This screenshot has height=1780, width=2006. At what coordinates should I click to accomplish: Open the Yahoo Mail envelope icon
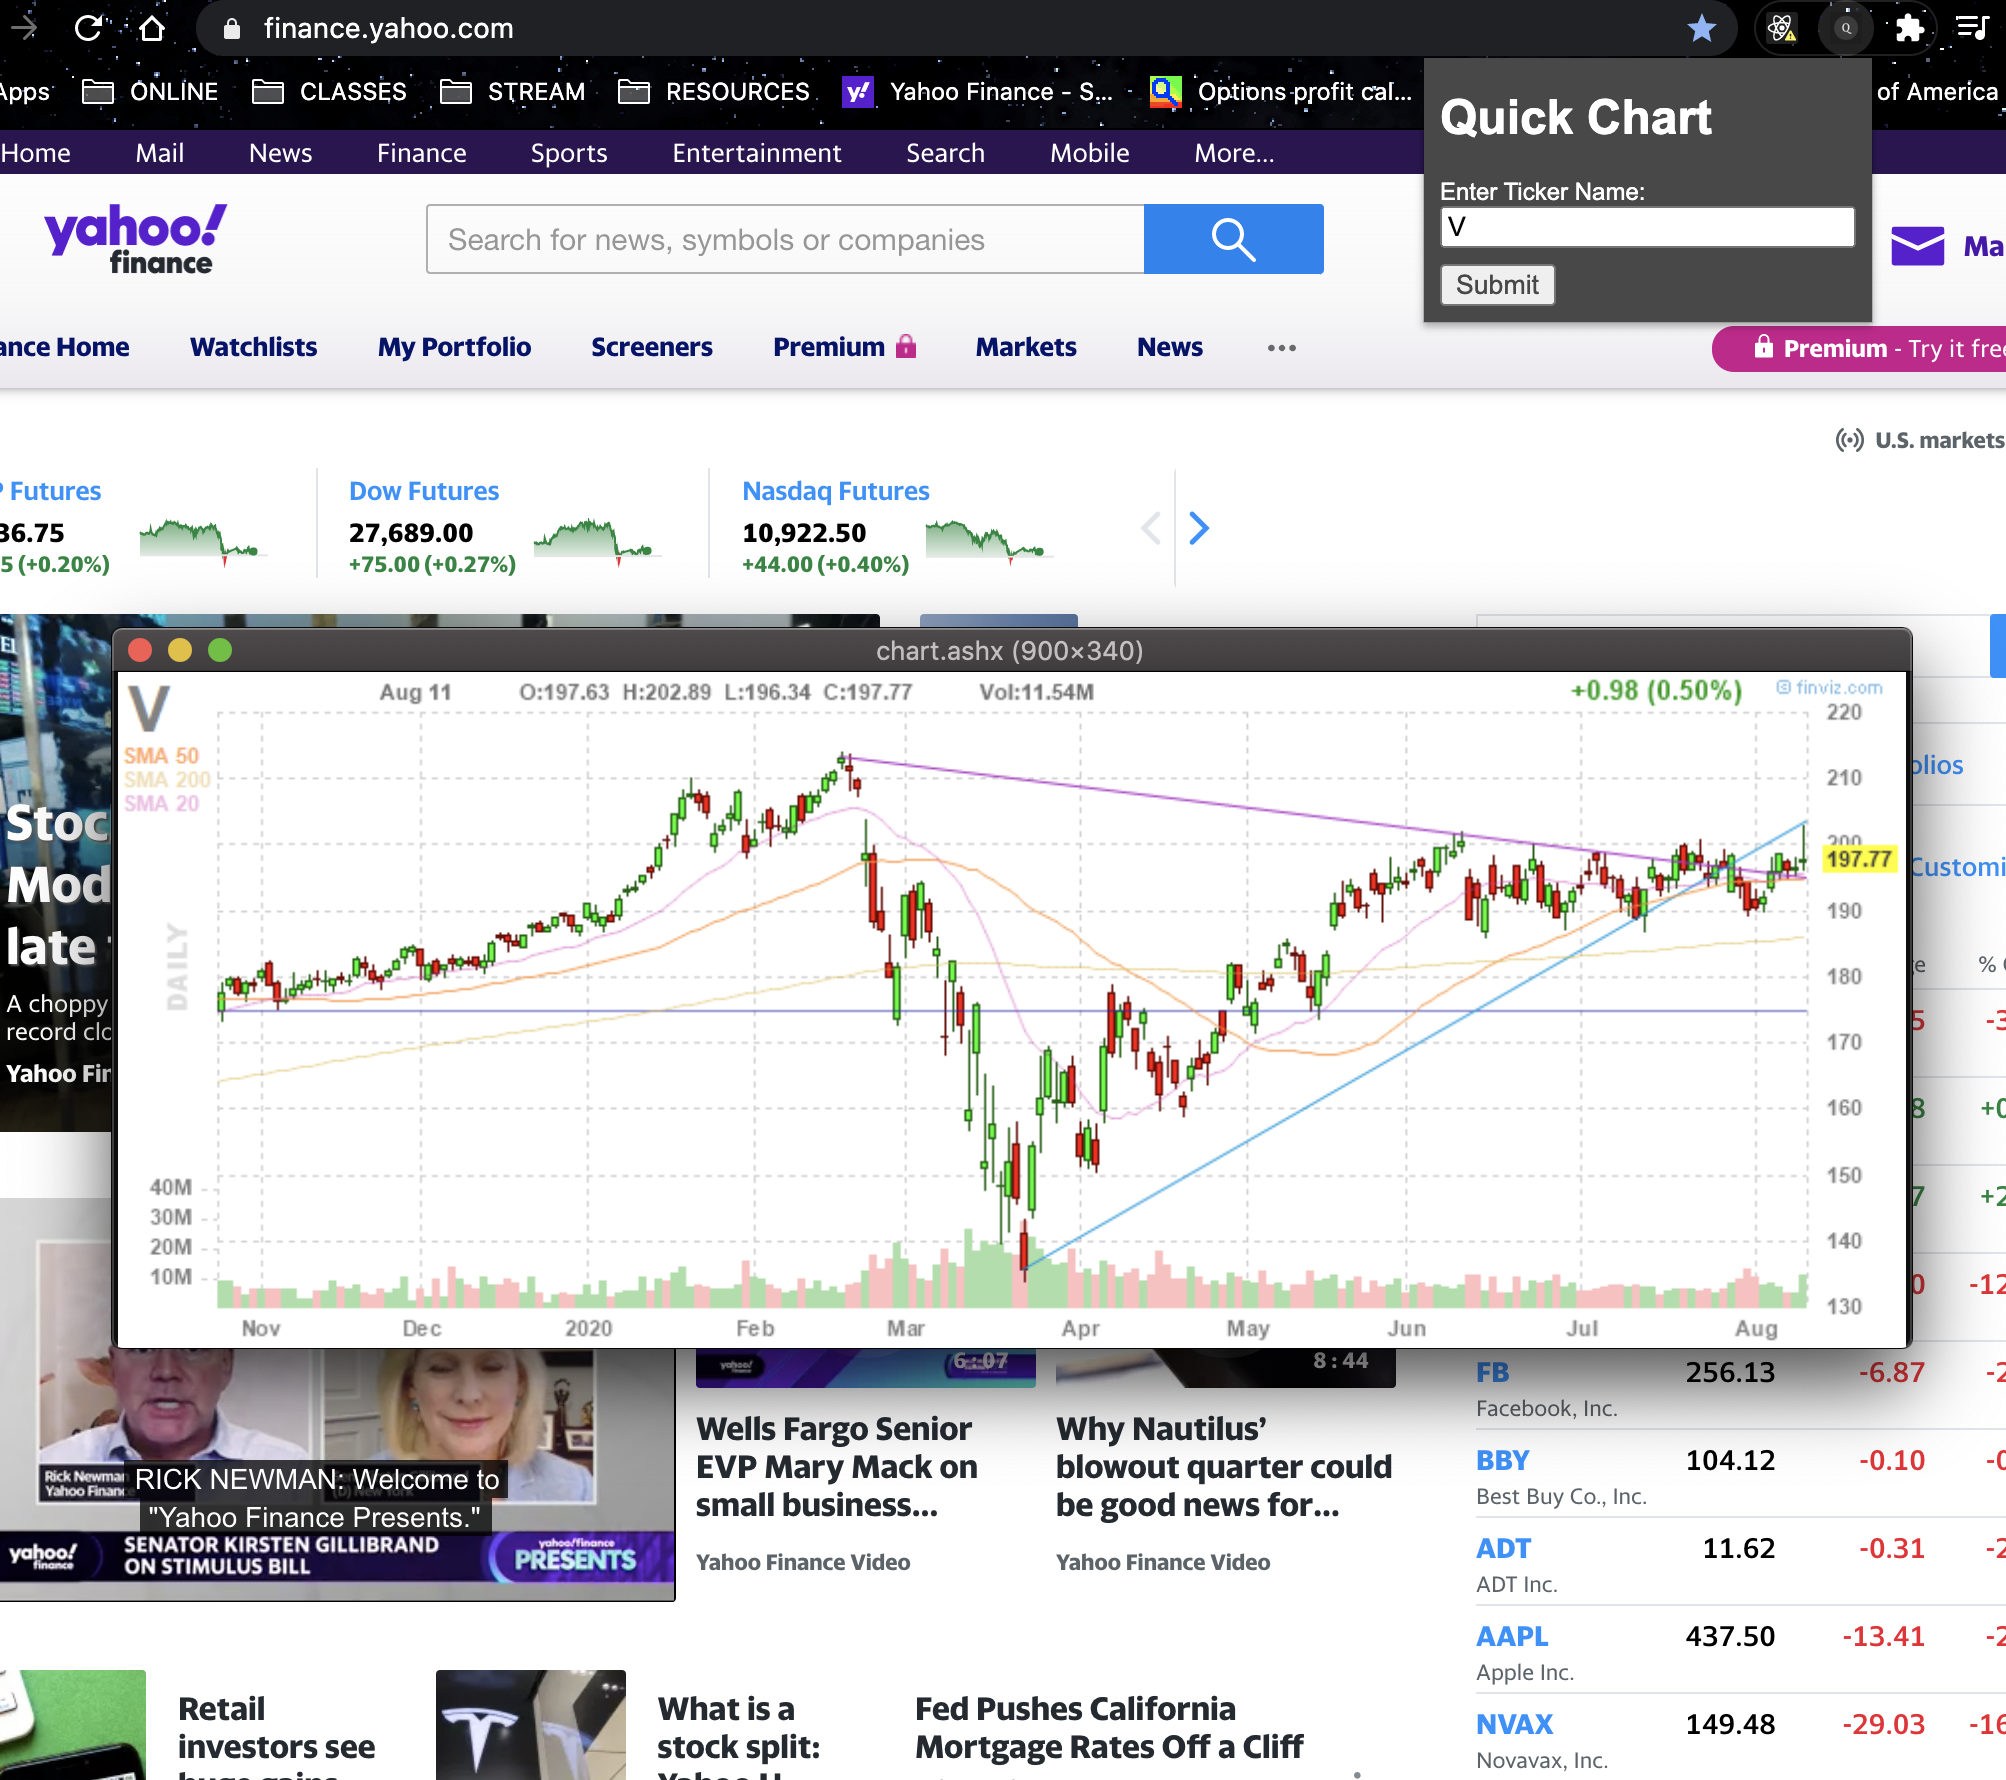point(1917,246)
